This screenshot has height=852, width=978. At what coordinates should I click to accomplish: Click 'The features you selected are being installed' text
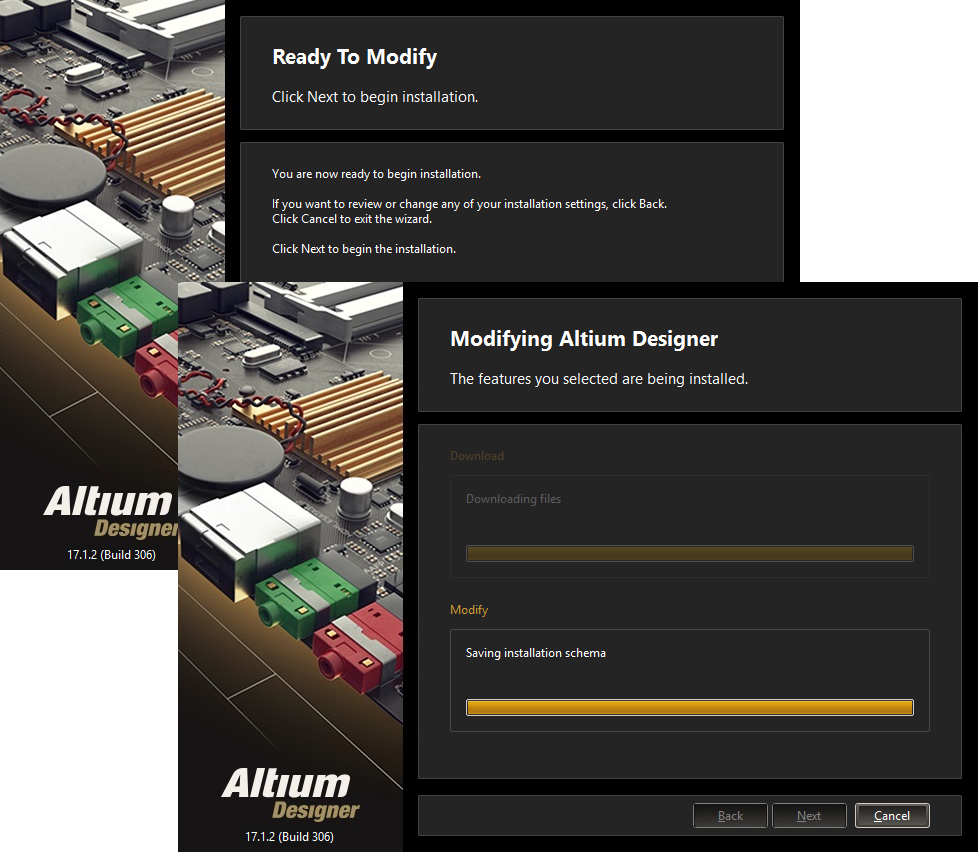tap(599, 379)
